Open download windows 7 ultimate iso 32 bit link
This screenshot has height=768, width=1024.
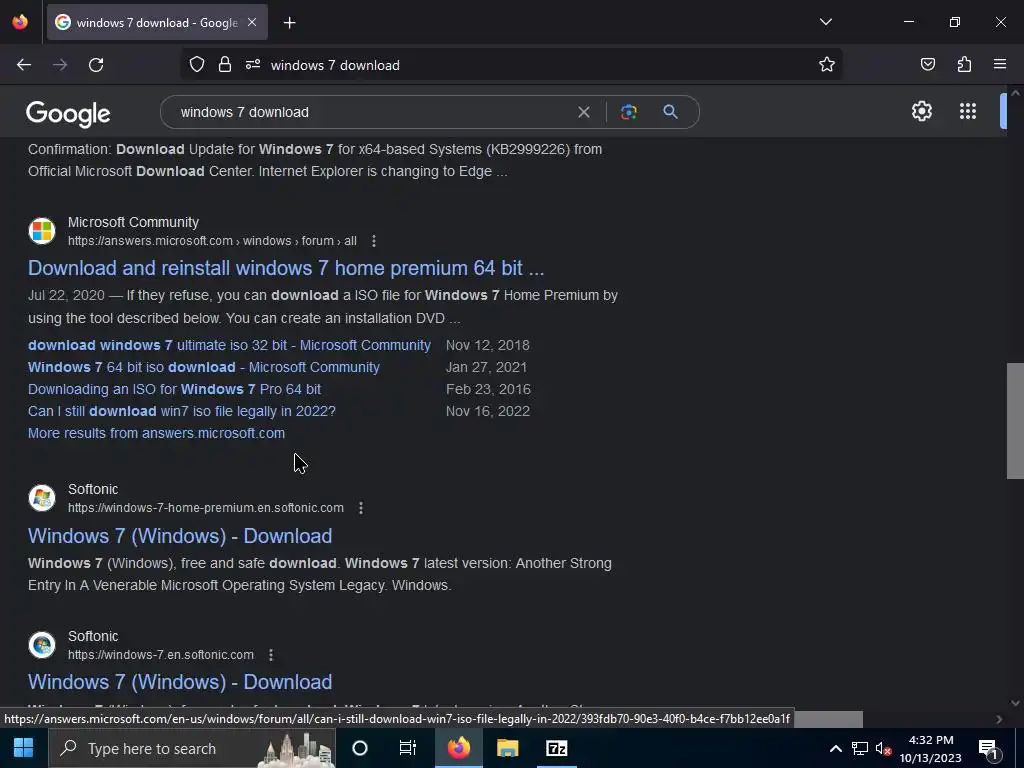click(x=229, y=345)
